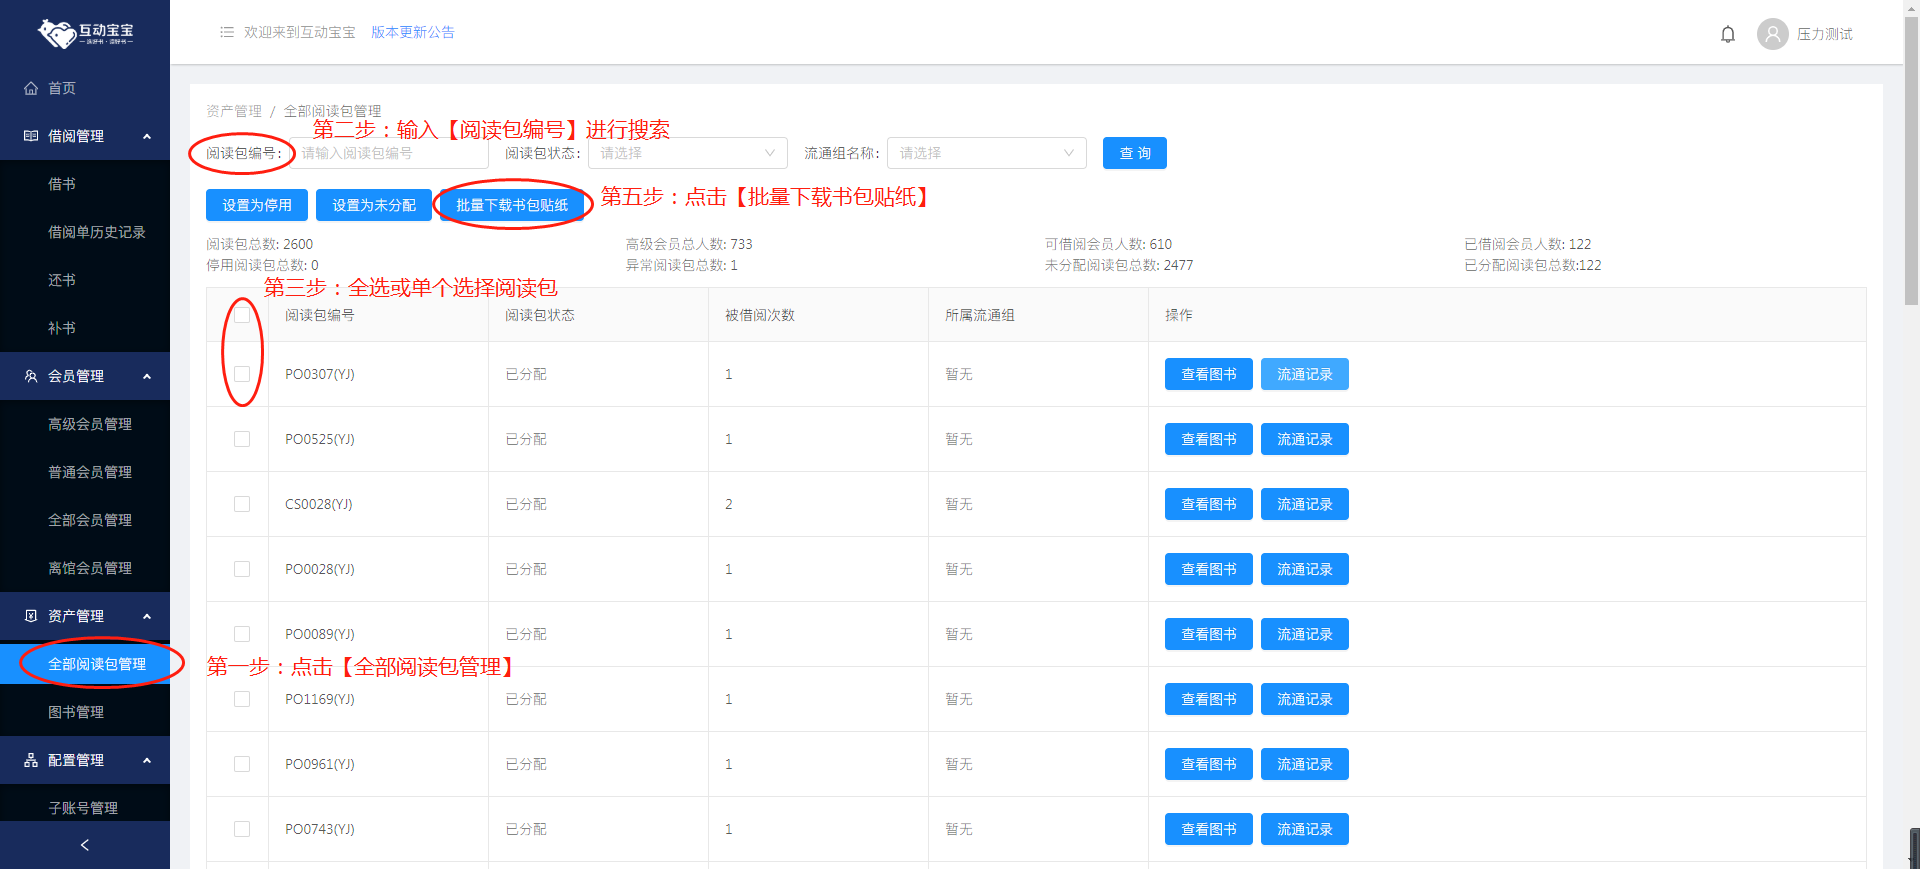The width and height of the screenshot is (1920, 869).
Task: Click 资产管理 breadcrumb link
Action: click(234, 111)
